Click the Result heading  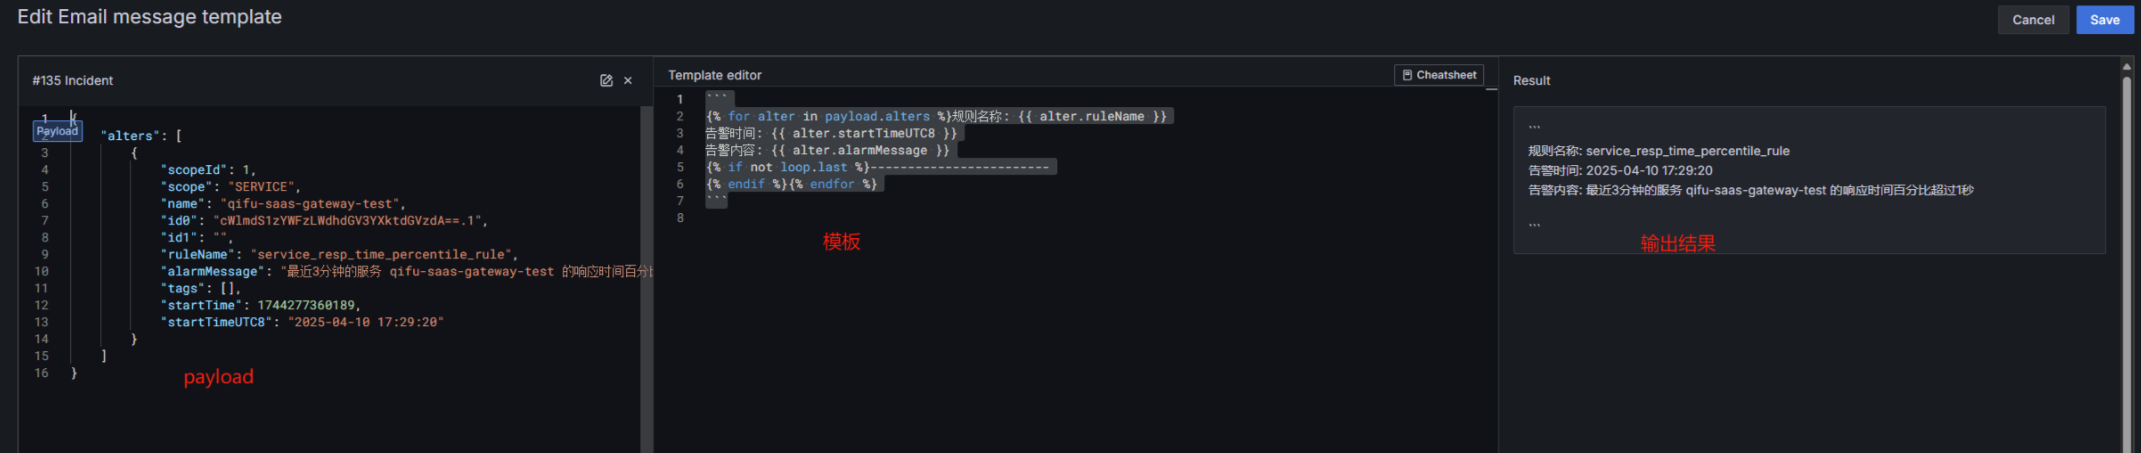(x=1531, y=81)
